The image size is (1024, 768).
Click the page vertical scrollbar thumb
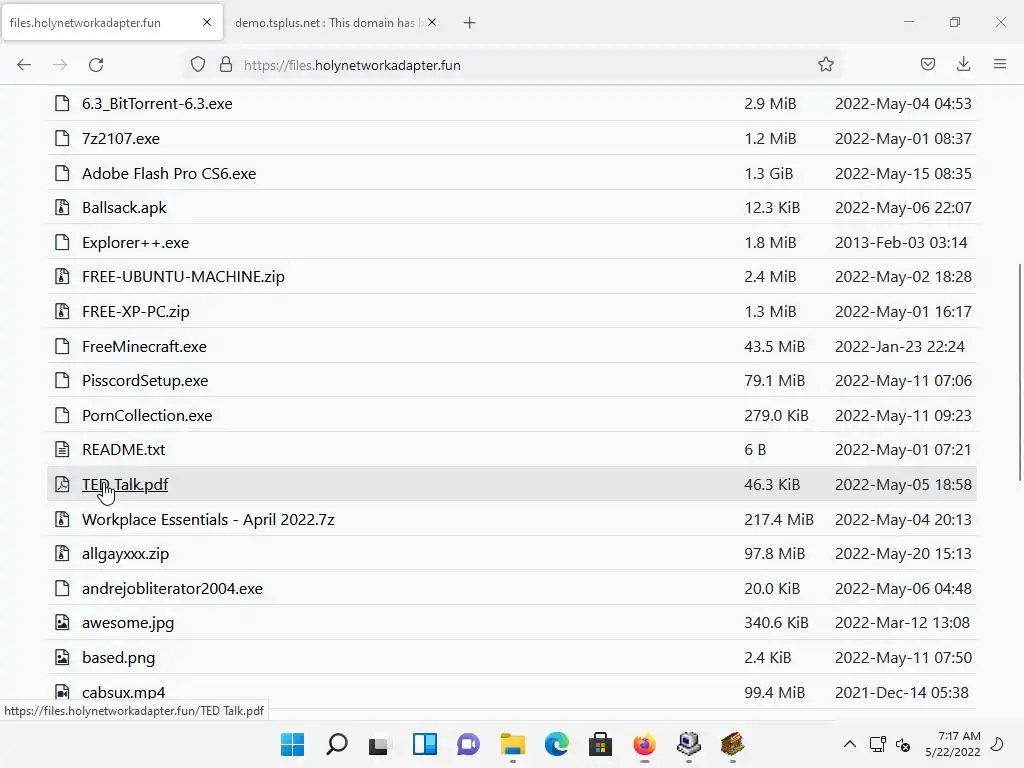coord(1019,372)
